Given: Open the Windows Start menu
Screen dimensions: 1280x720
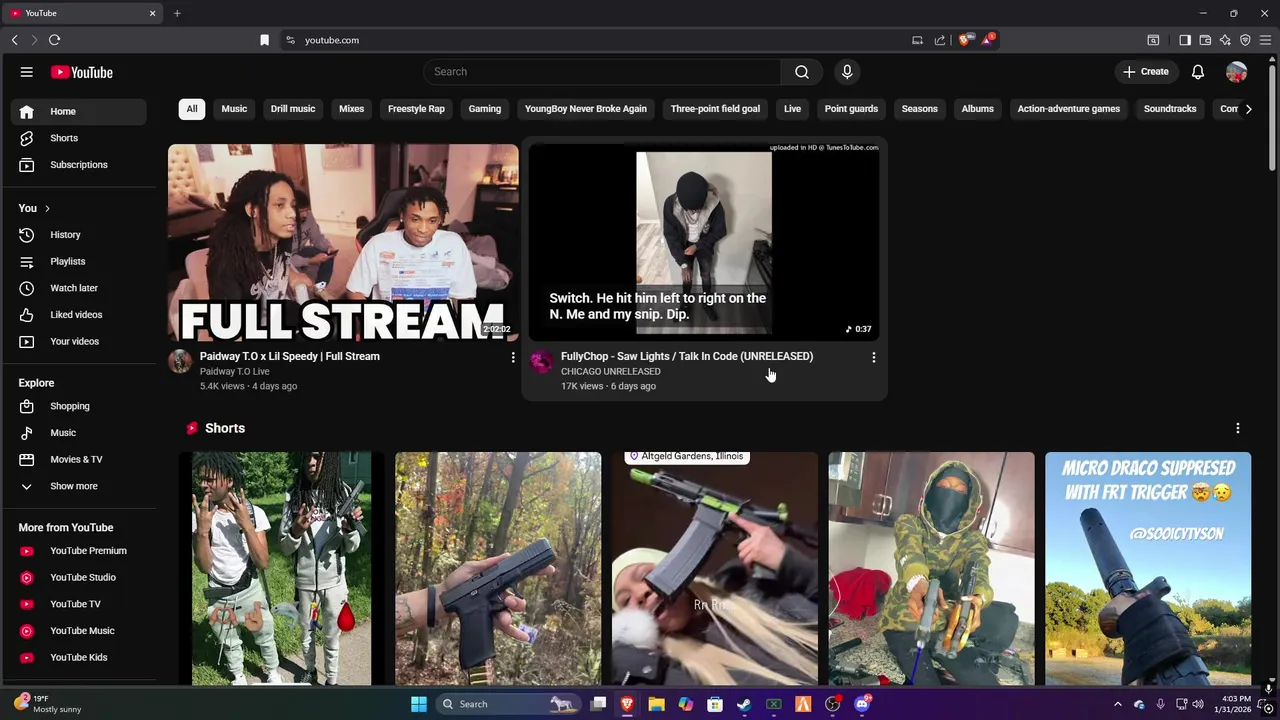Looking at the screenshot, I should [419, 704].
